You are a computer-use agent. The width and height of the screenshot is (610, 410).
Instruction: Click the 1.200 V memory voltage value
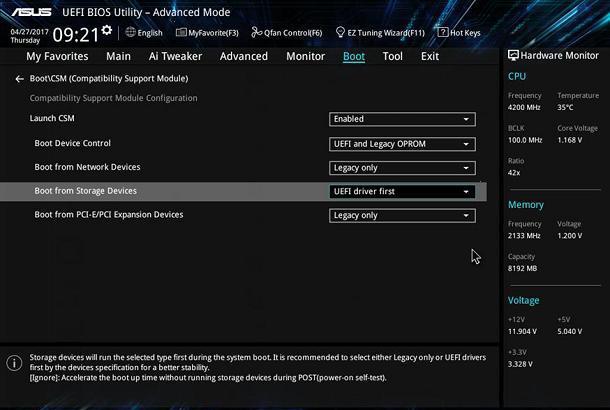pos(570,236)
